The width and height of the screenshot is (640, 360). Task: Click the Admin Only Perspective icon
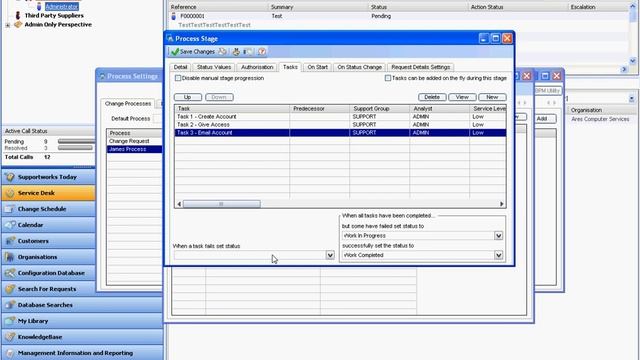18,24
